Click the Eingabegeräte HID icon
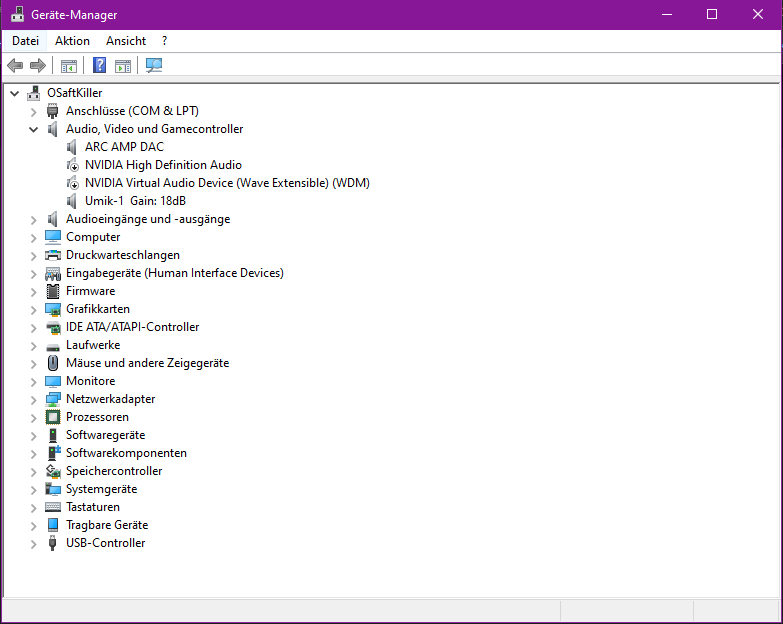This screenshot has height=624, width=783. point(52,273)
